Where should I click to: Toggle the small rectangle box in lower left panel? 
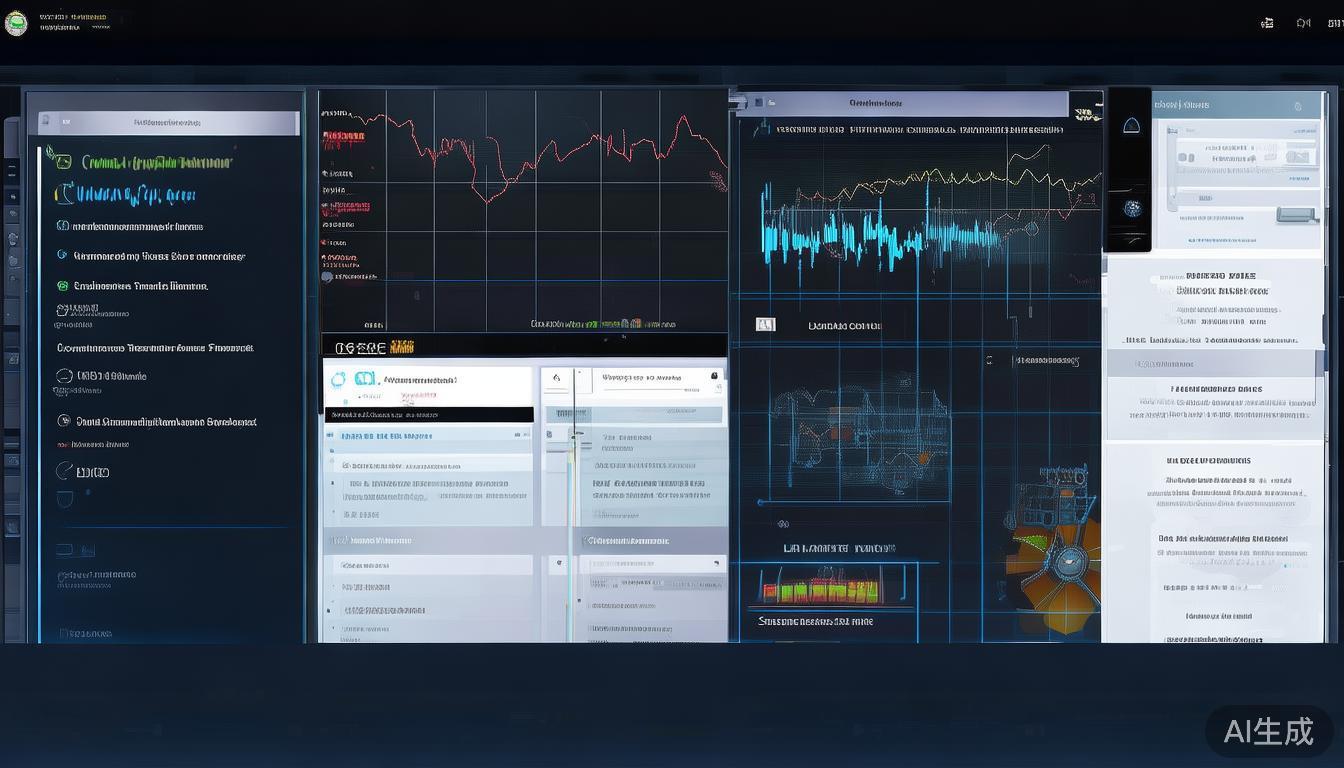coord(64,549)
